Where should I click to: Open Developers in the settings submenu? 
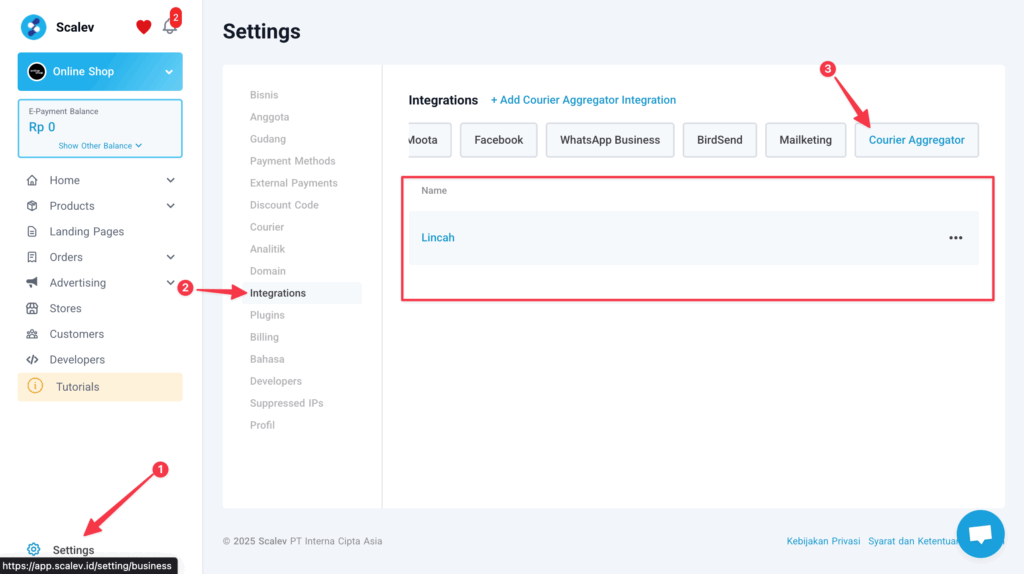coord(276,381)
